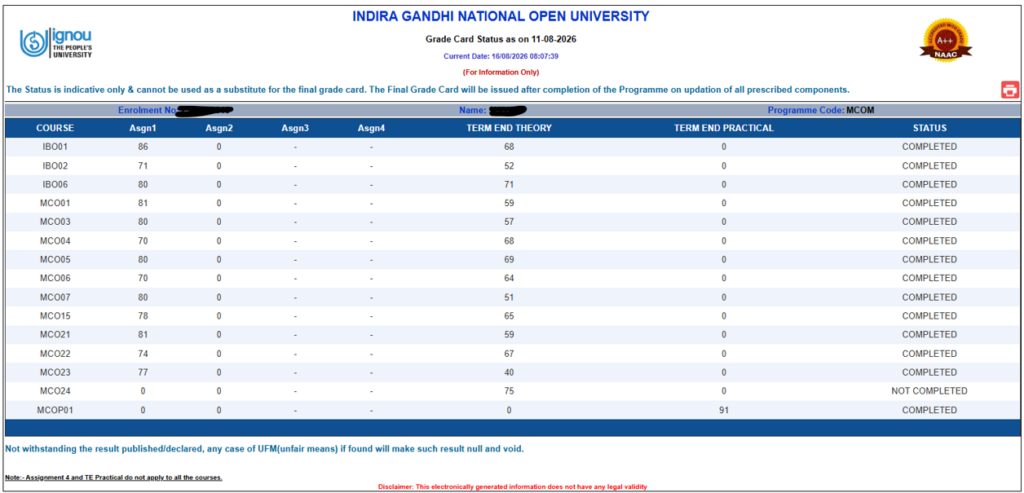Select the Asgn4 column header
This screenshot has width=1024, height=493.
371,128
